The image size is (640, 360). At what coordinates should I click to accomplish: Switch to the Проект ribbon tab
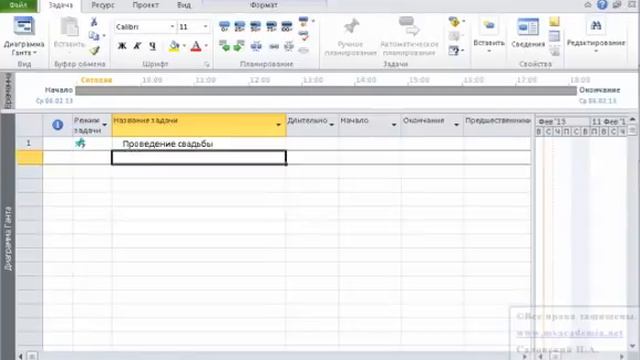[x=145, y=5]
